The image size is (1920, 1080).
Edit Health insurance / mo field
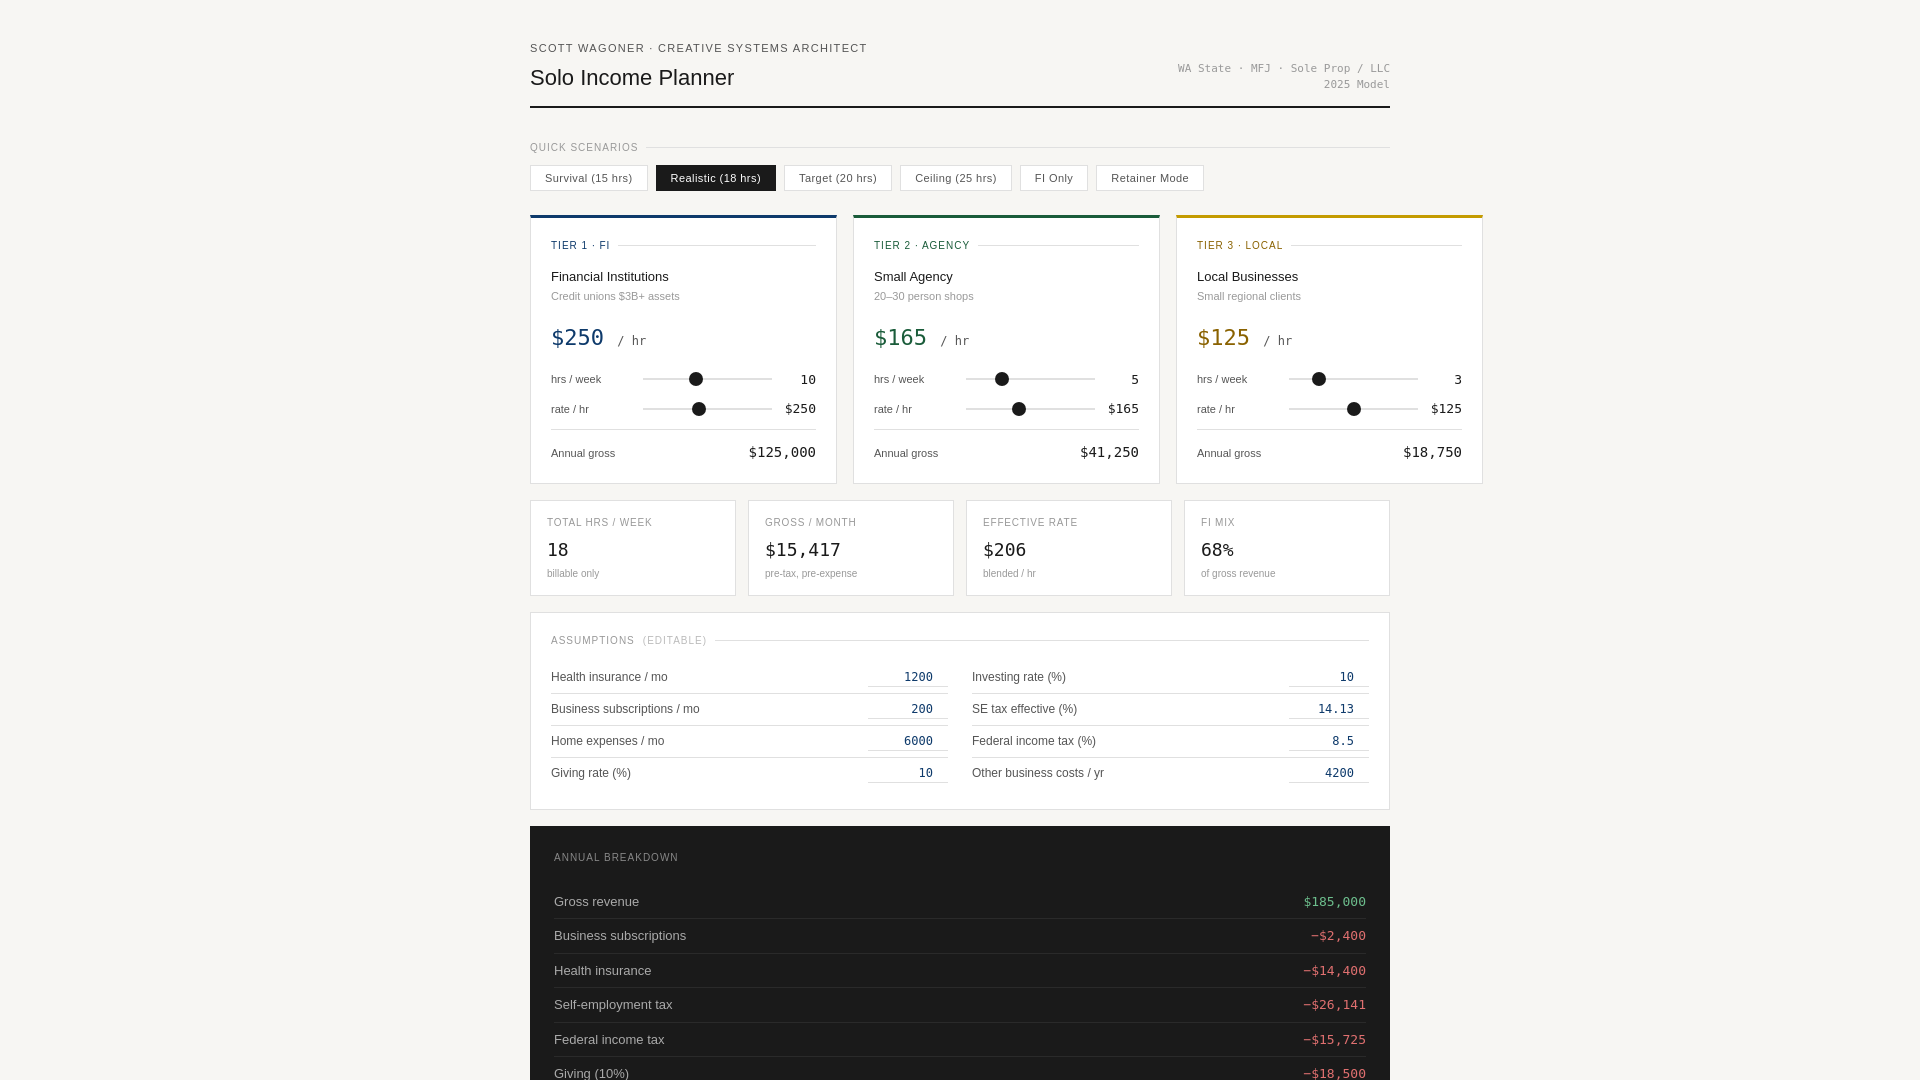pos(908,677)
